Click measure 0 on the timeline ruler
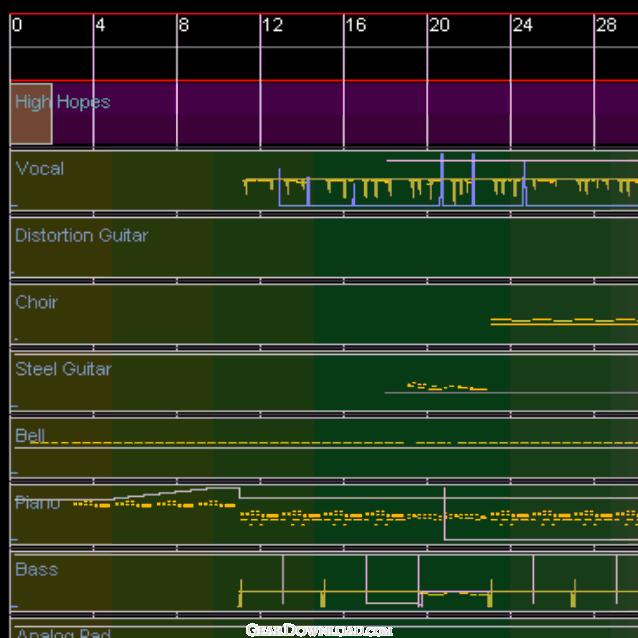Image resolution: width=638 pixels, height=638 pixels. [x=17, y=25]
